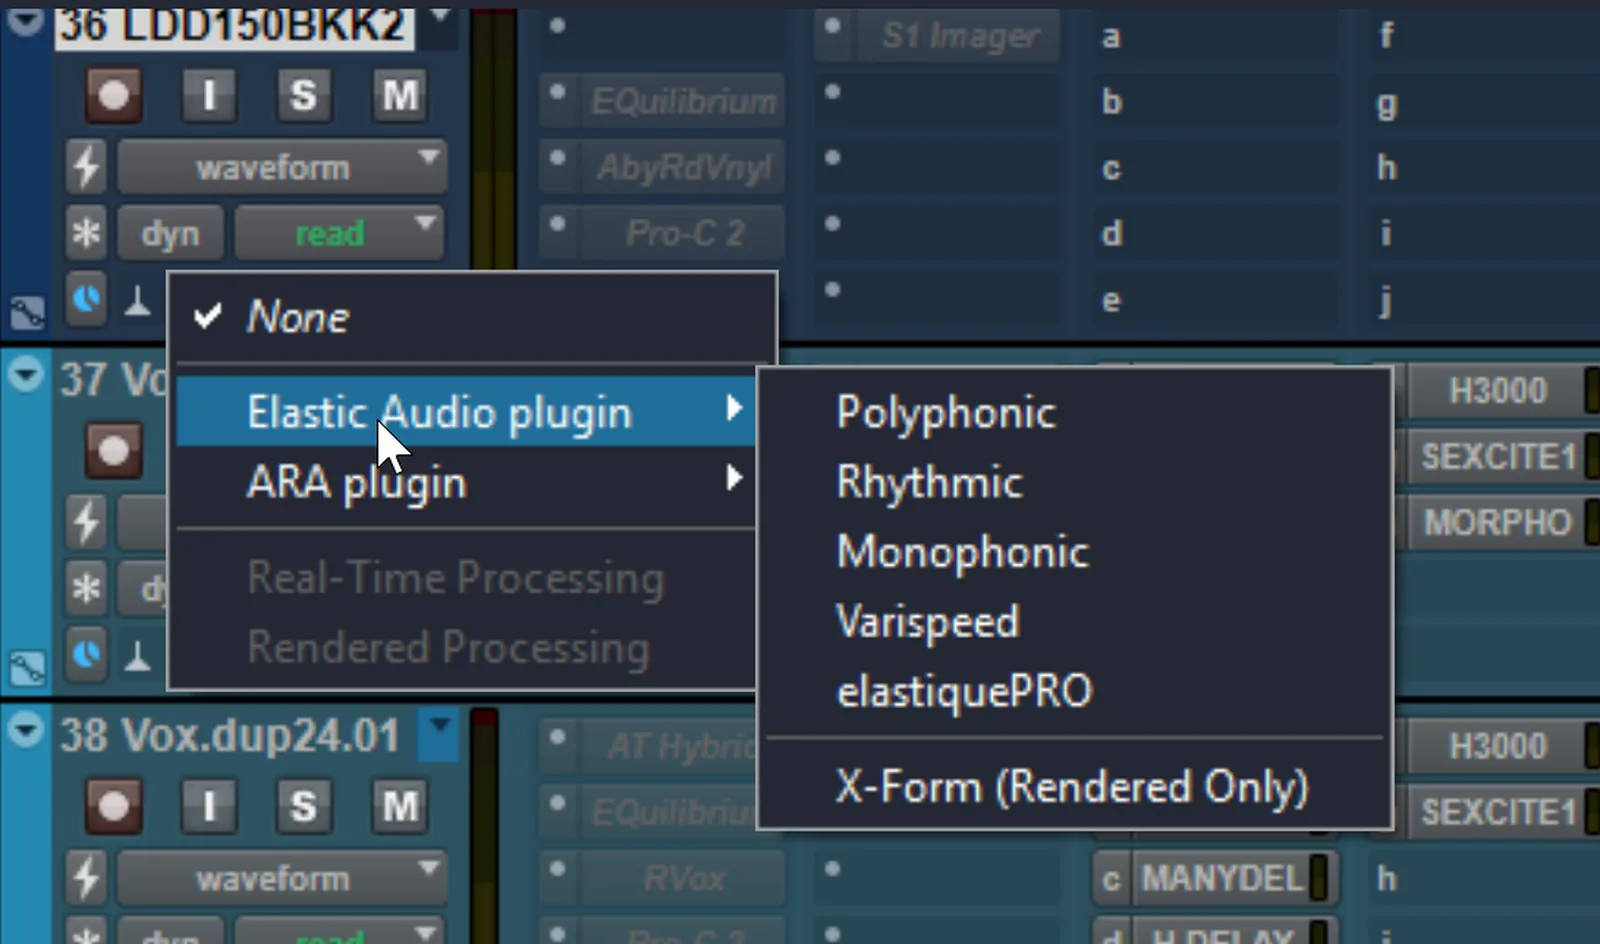1600x944 pixels.
Task: Open track 36 waveform view selector
Action: 282,167
